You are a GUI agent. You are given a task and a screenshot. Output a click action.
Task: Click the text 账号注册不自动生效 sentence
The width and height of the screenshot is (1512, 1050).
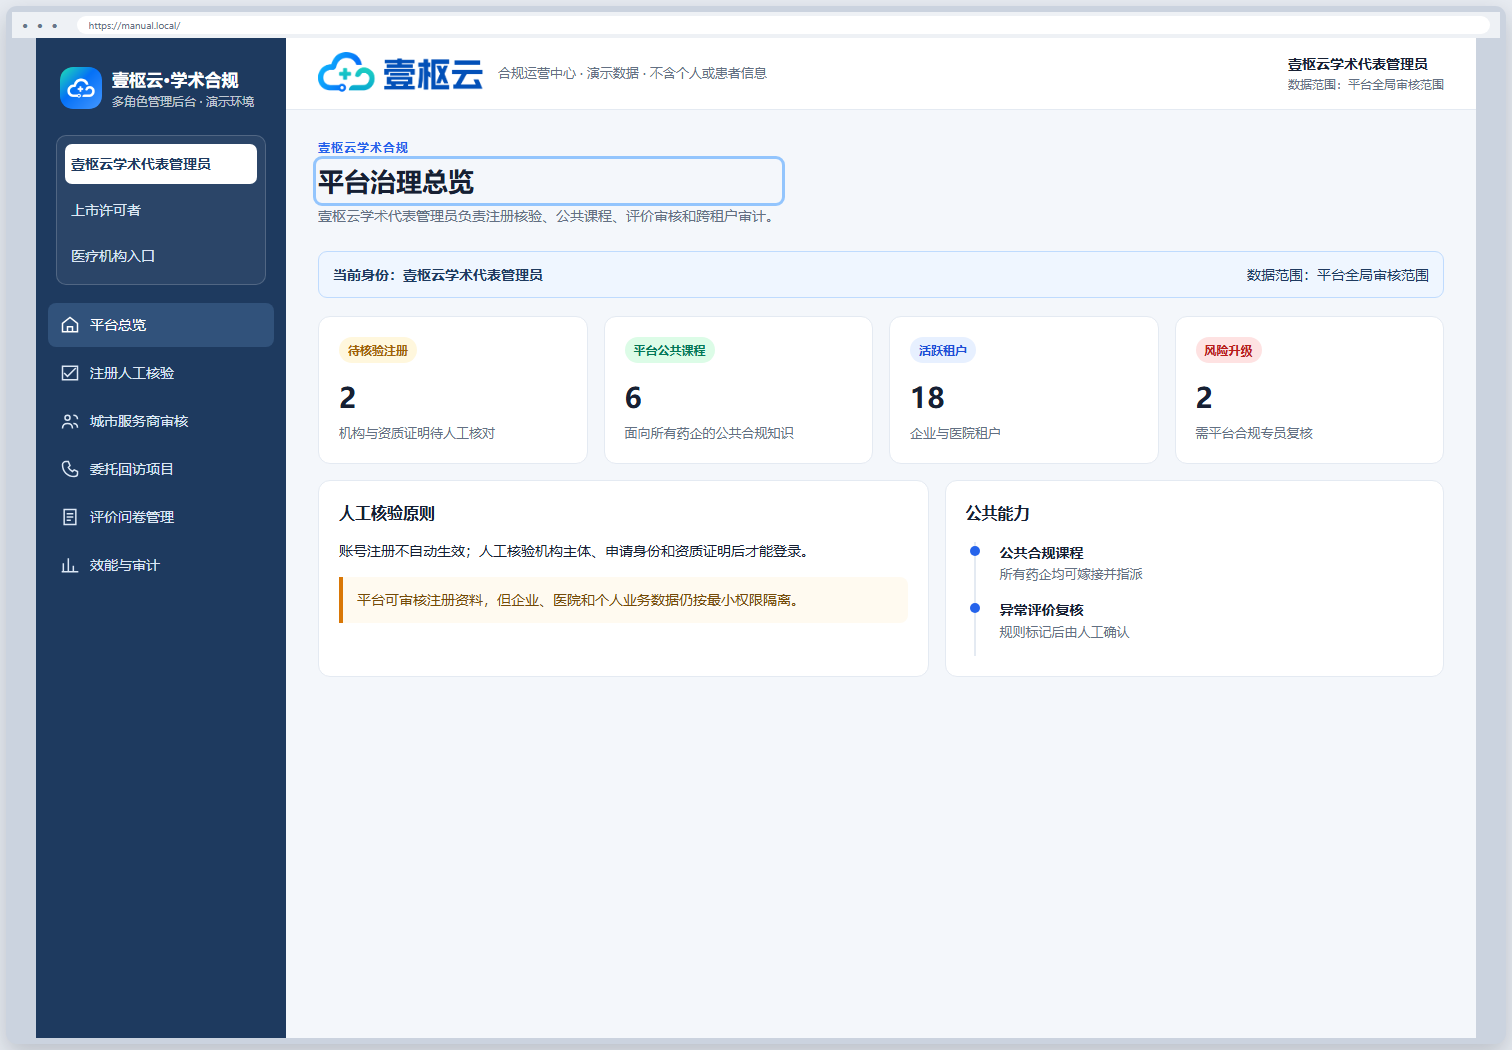click(574, 551)
